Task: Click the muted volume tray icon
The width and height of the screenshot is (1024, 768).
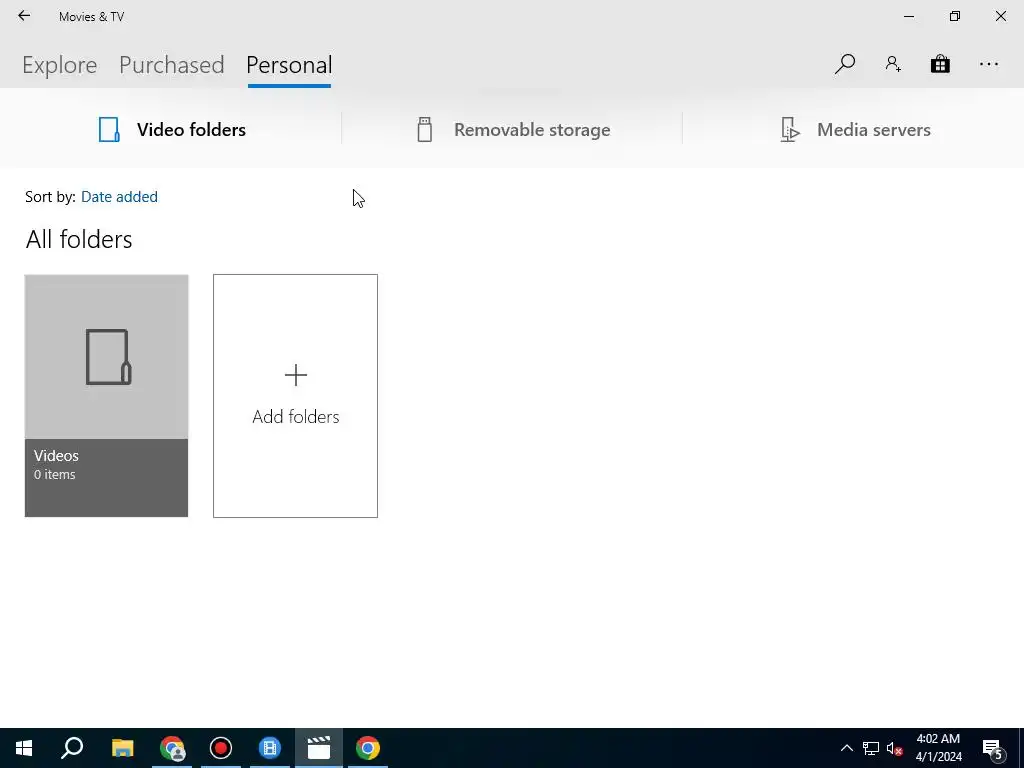Action: coord(894,748)
